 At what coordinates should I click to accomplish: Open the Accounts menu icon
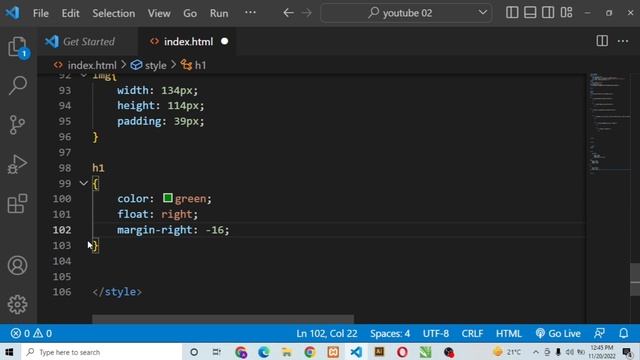(18, 265)
